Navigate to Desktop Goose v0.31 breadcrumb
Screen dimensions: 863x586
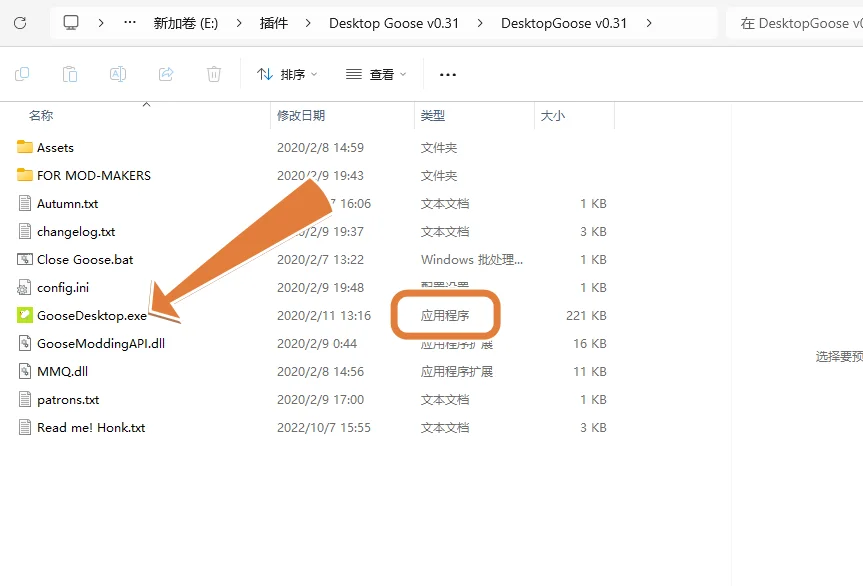394,23
